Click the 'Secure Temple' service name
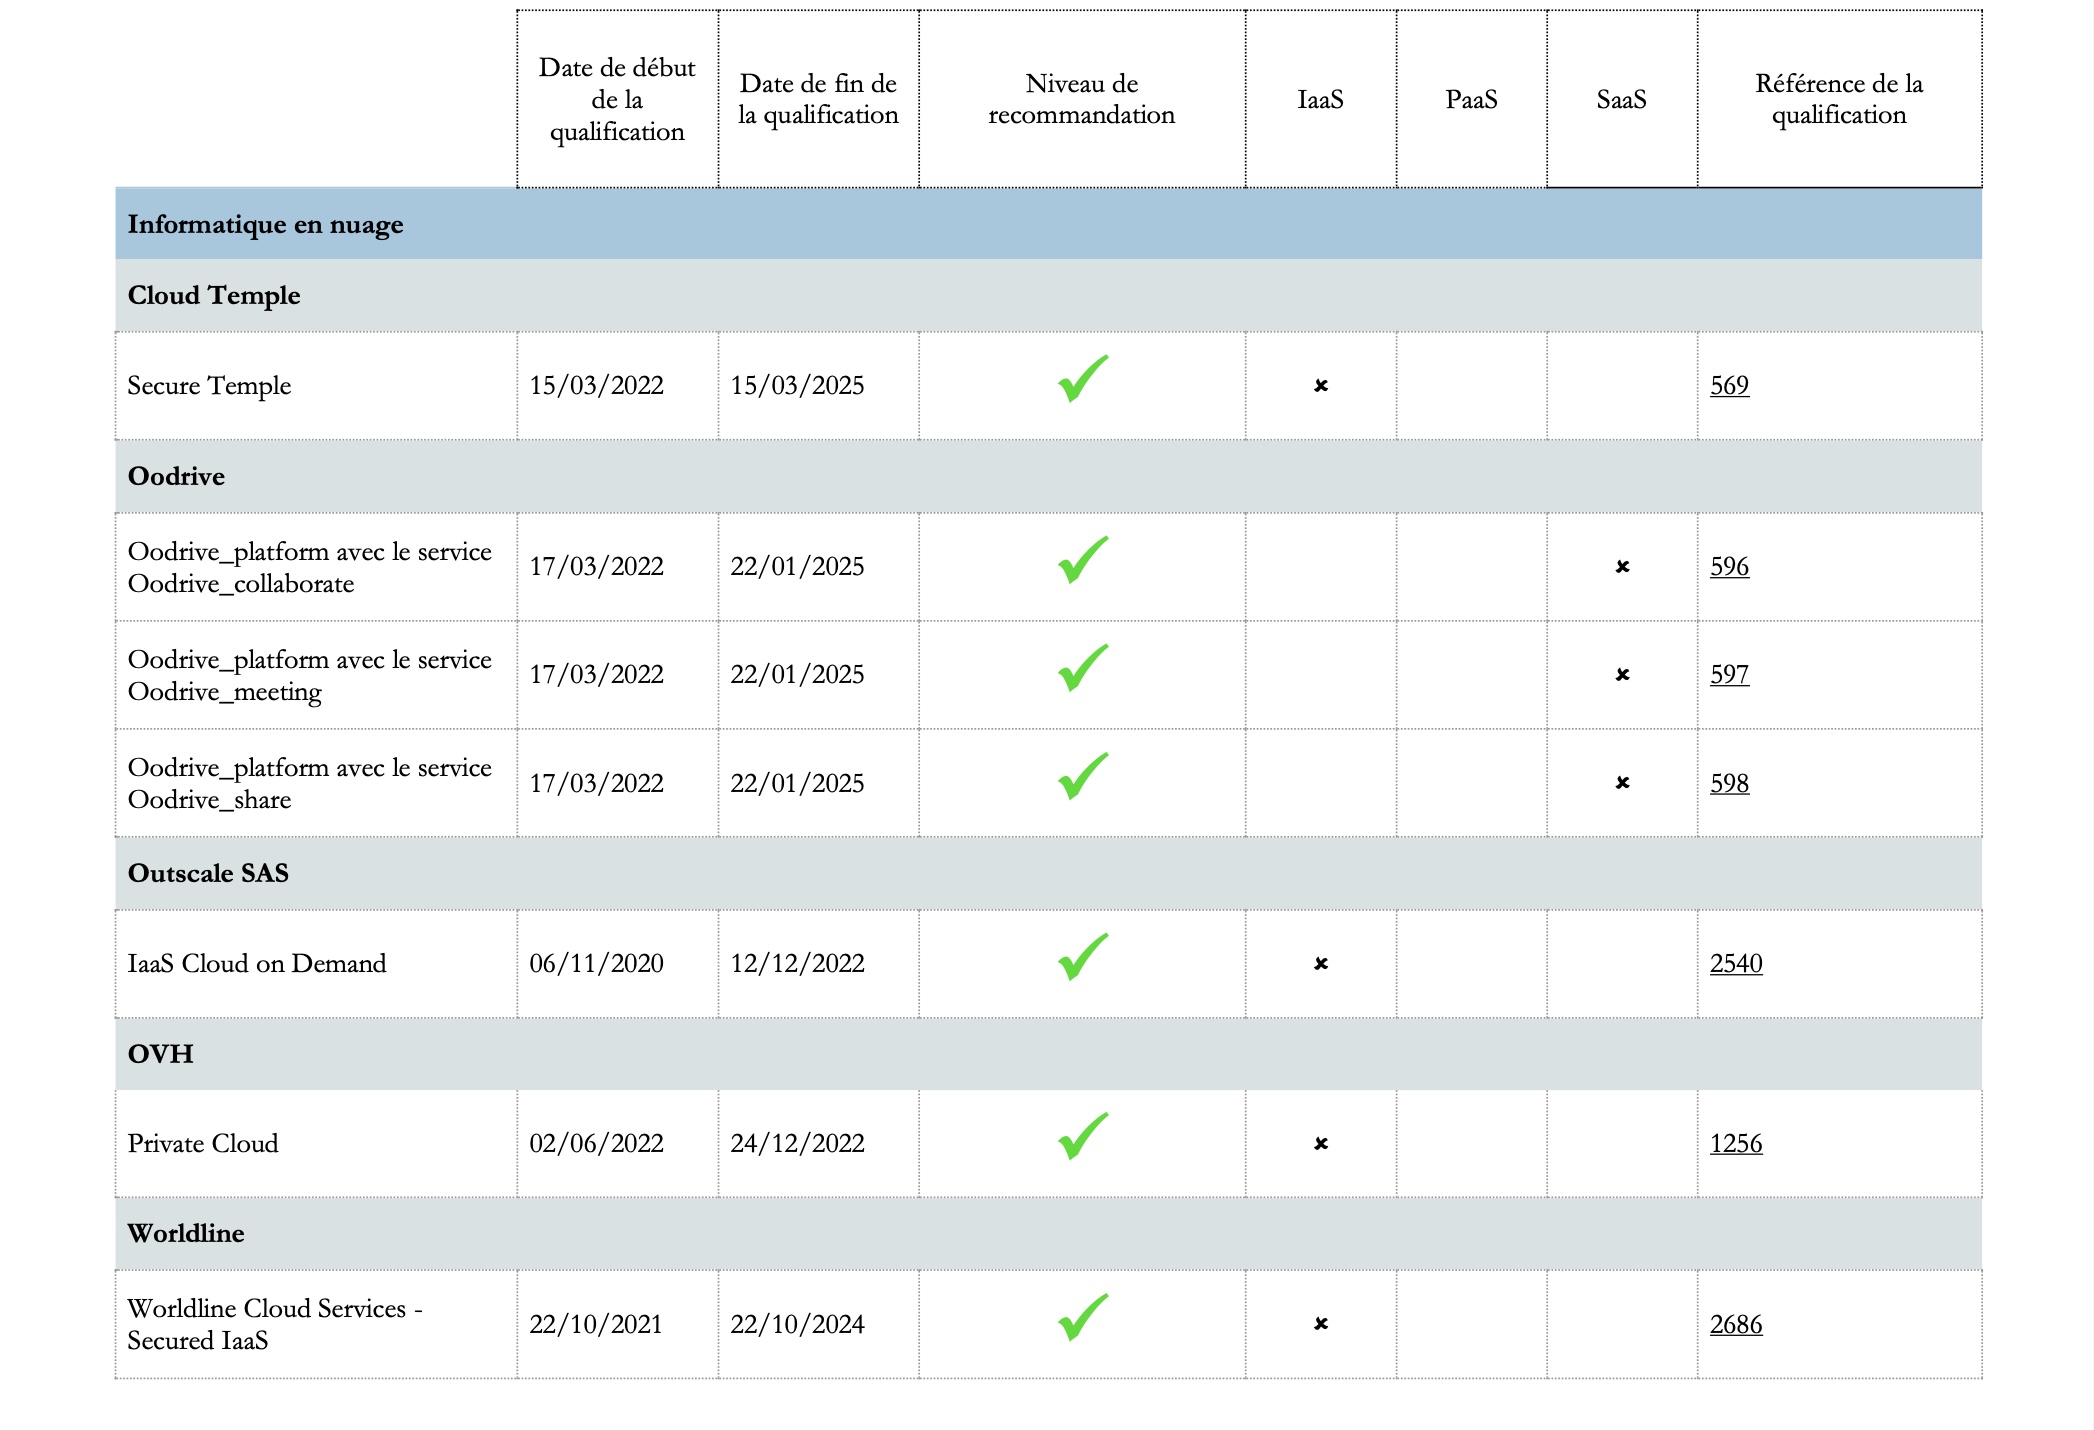Screen dimensions: 2094x1430 click(209, 386)
